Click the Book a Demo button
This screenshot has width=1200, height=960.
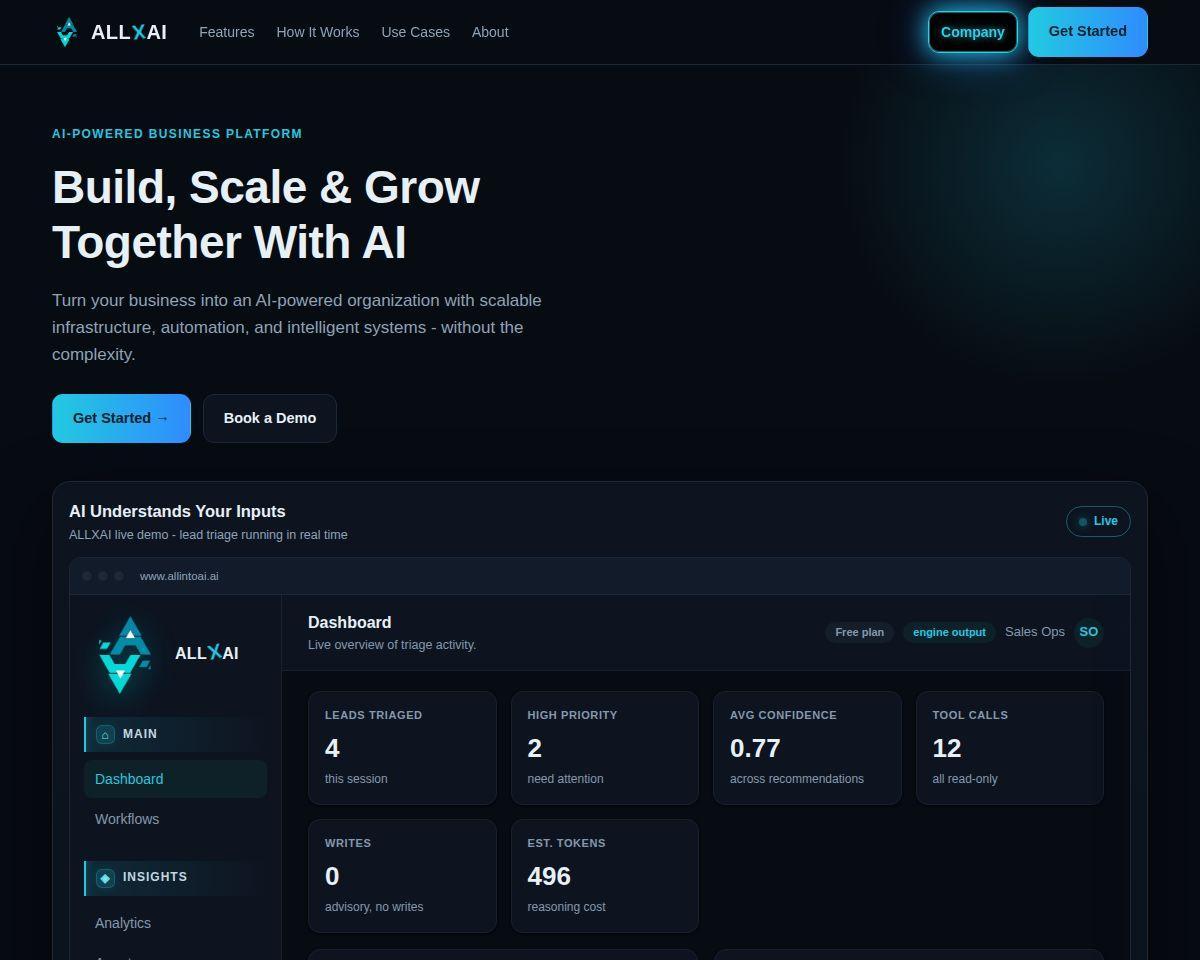click(x=270, y=418)
